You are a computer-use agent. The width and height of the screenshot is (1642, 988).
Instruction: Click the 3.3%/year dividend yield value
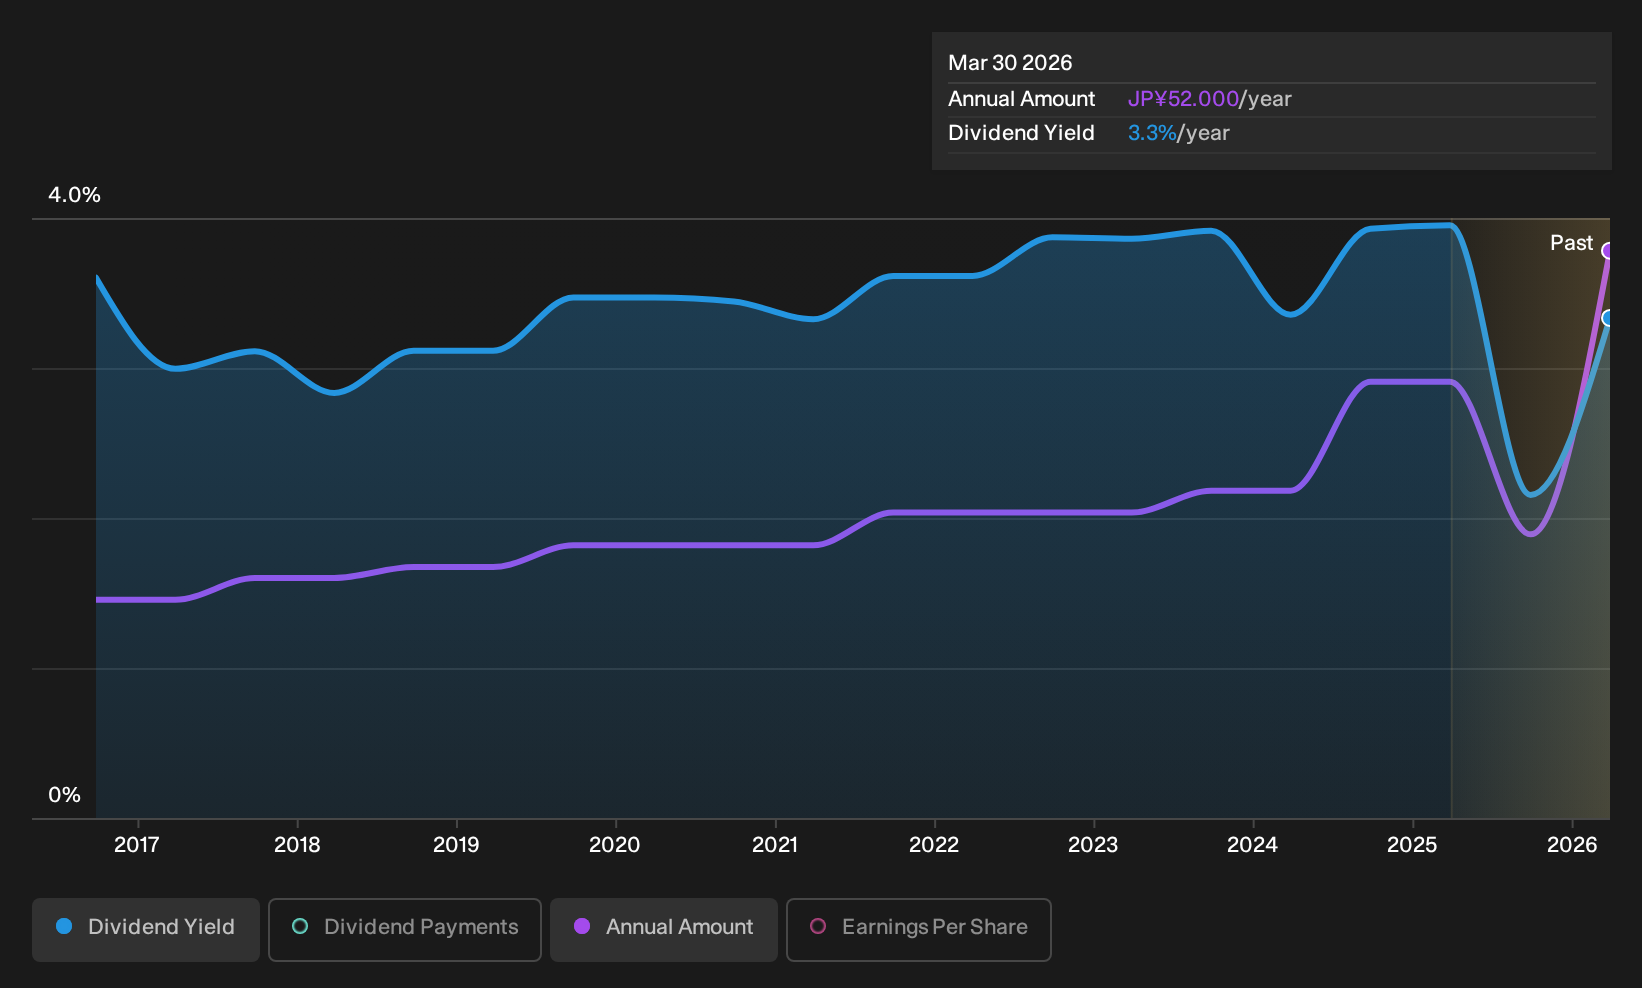pos(1179,133)
